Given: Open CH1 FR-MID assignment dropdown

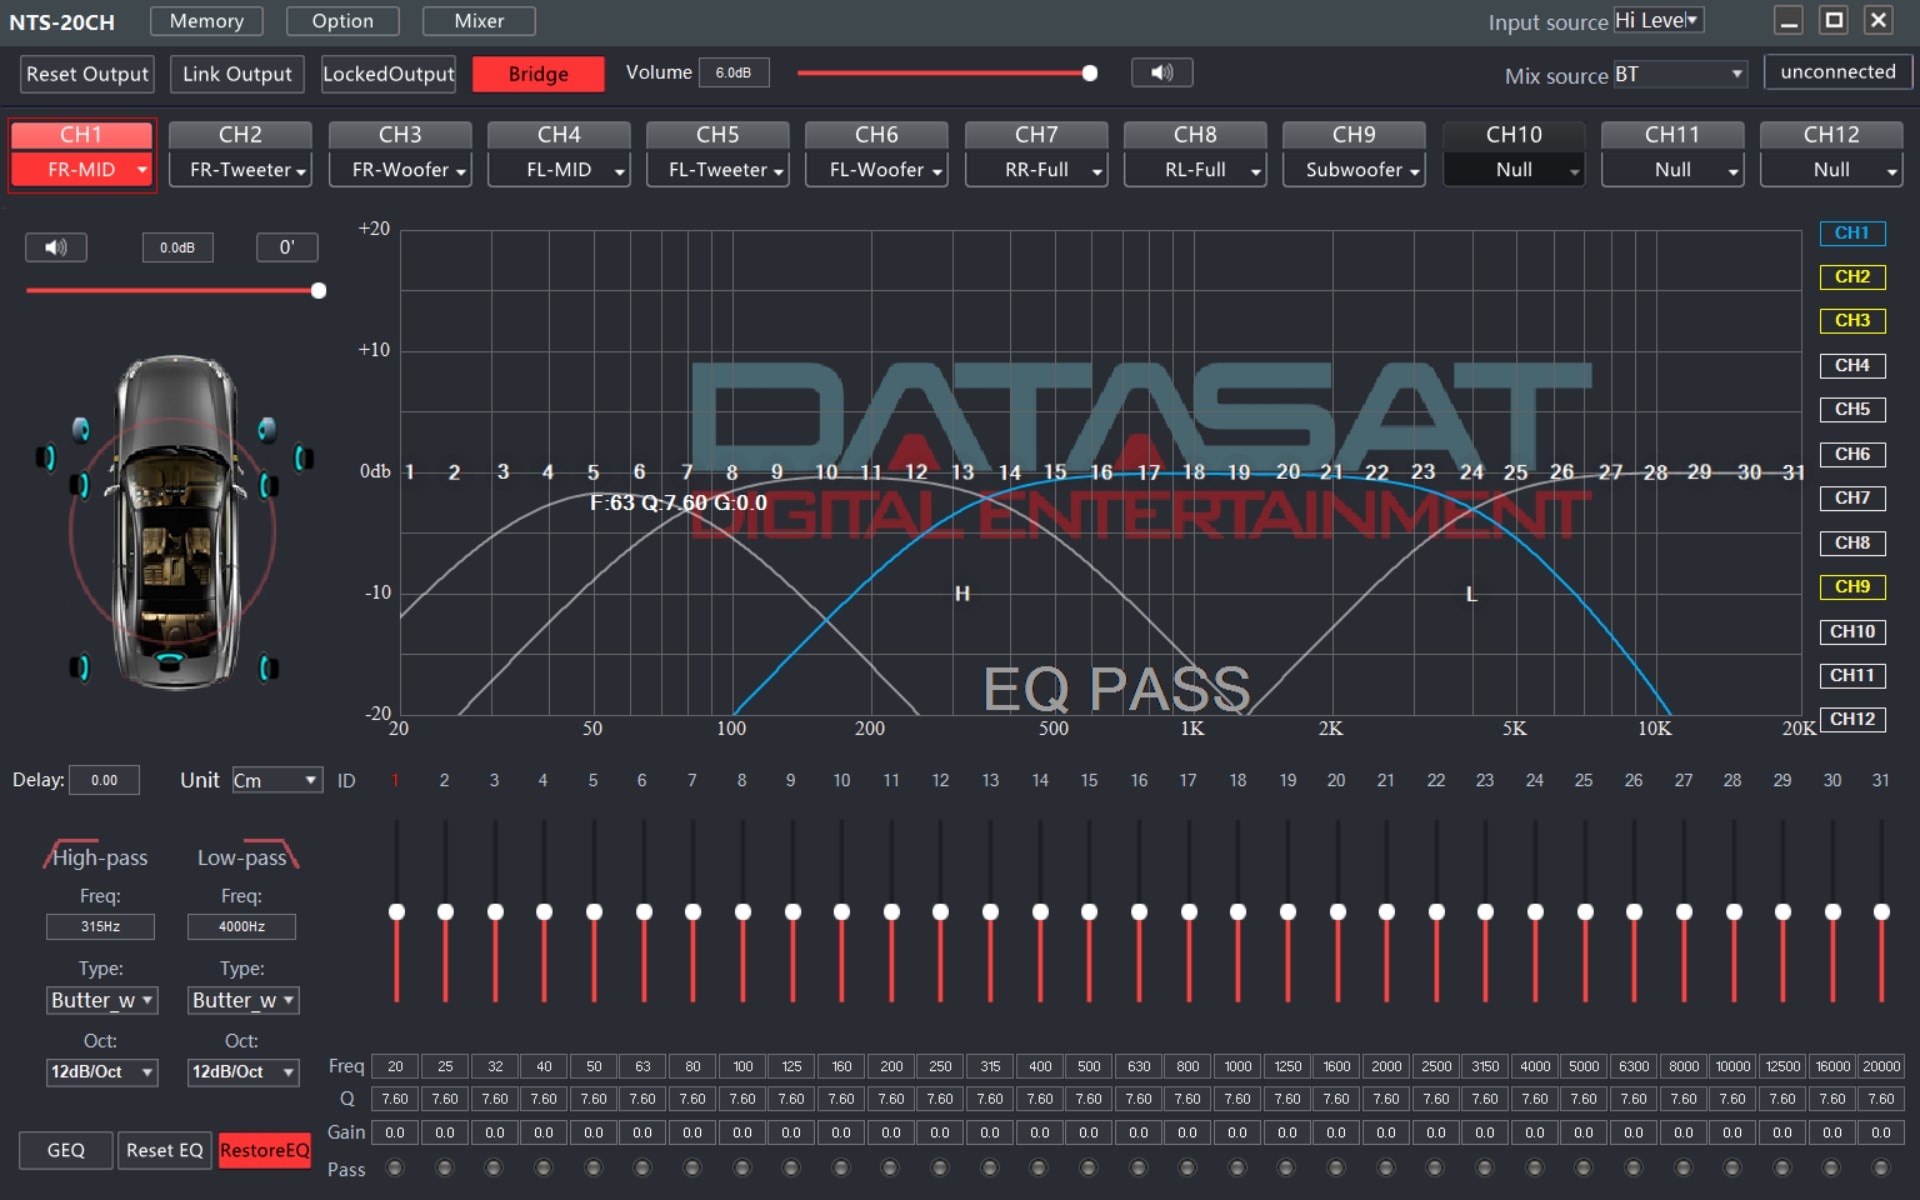Looking at the screenshot, I should [x=82, y=170].
